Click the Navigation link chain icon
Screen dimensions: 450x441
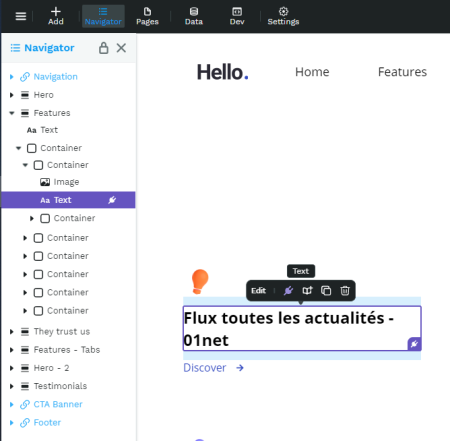pyautogui.click(x=25, y=77)
